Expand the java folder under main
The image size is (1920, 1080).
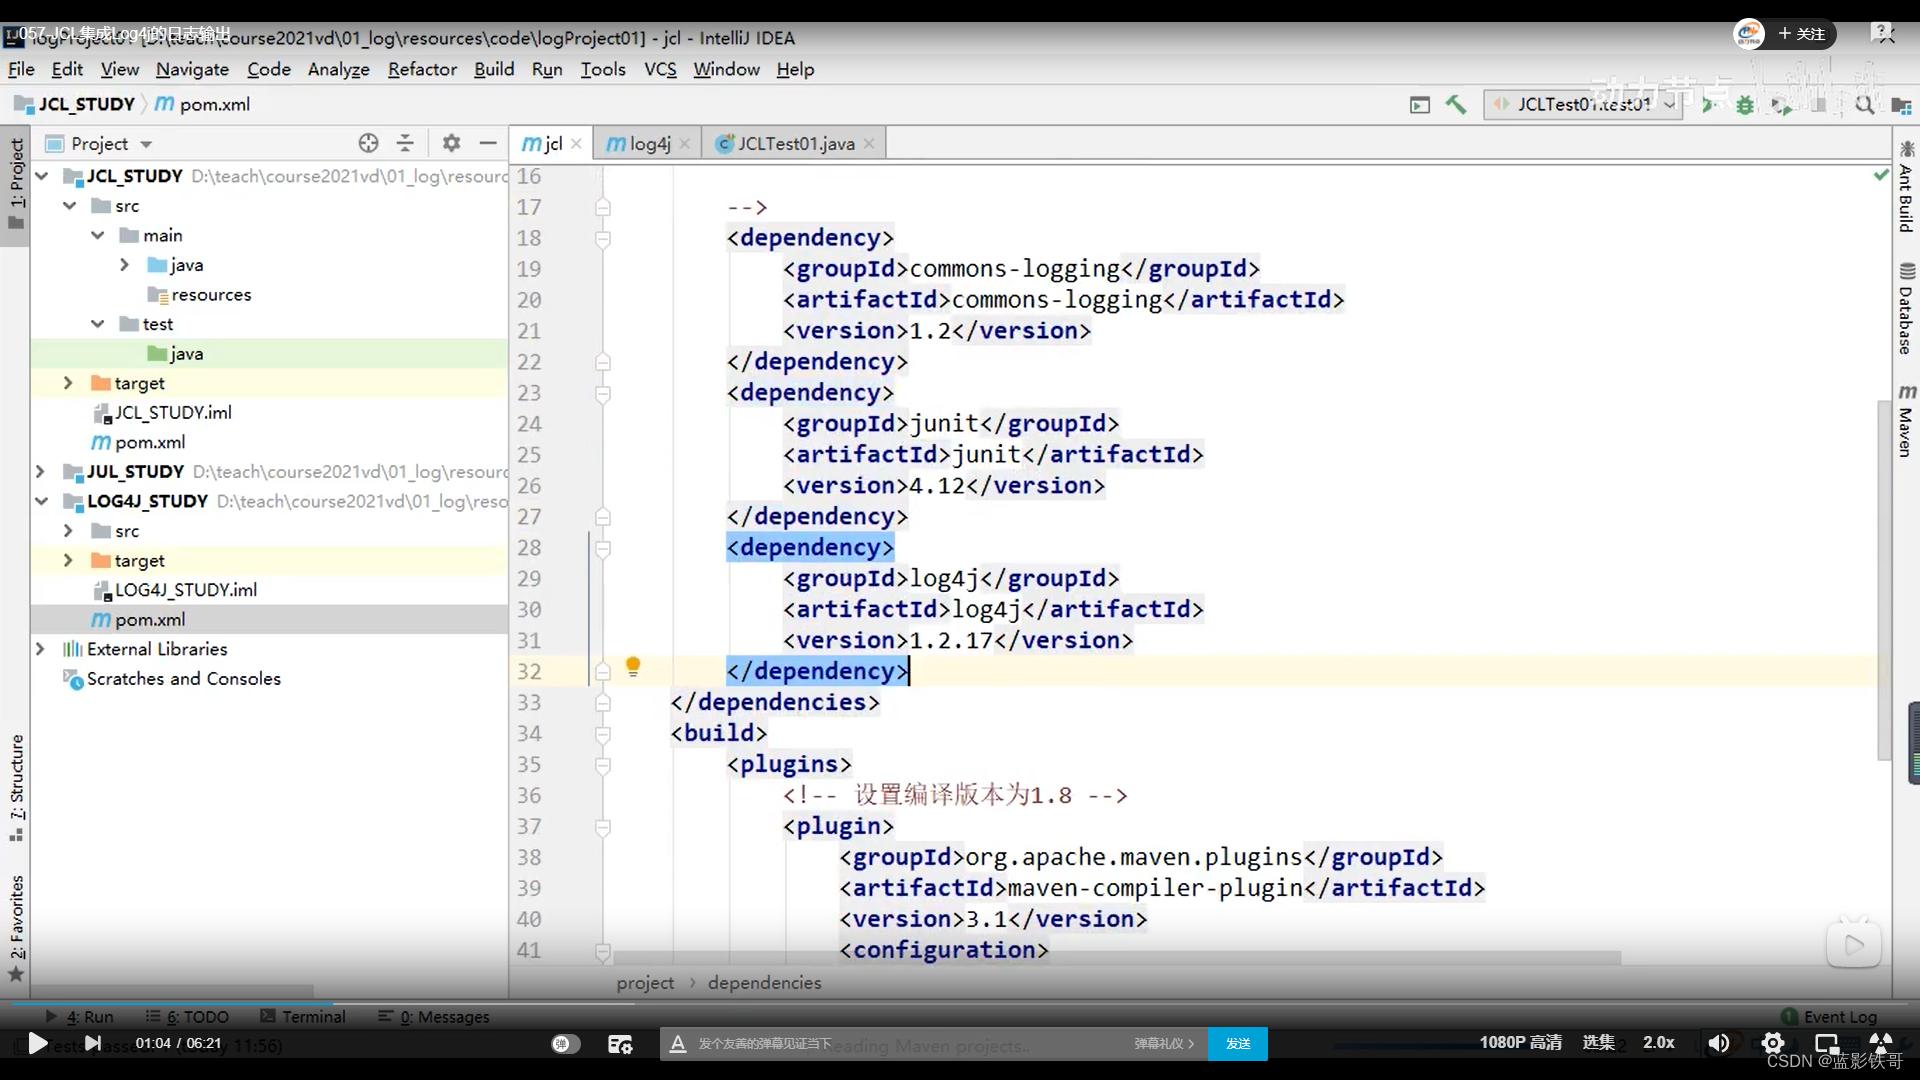[x=124, y=265]
